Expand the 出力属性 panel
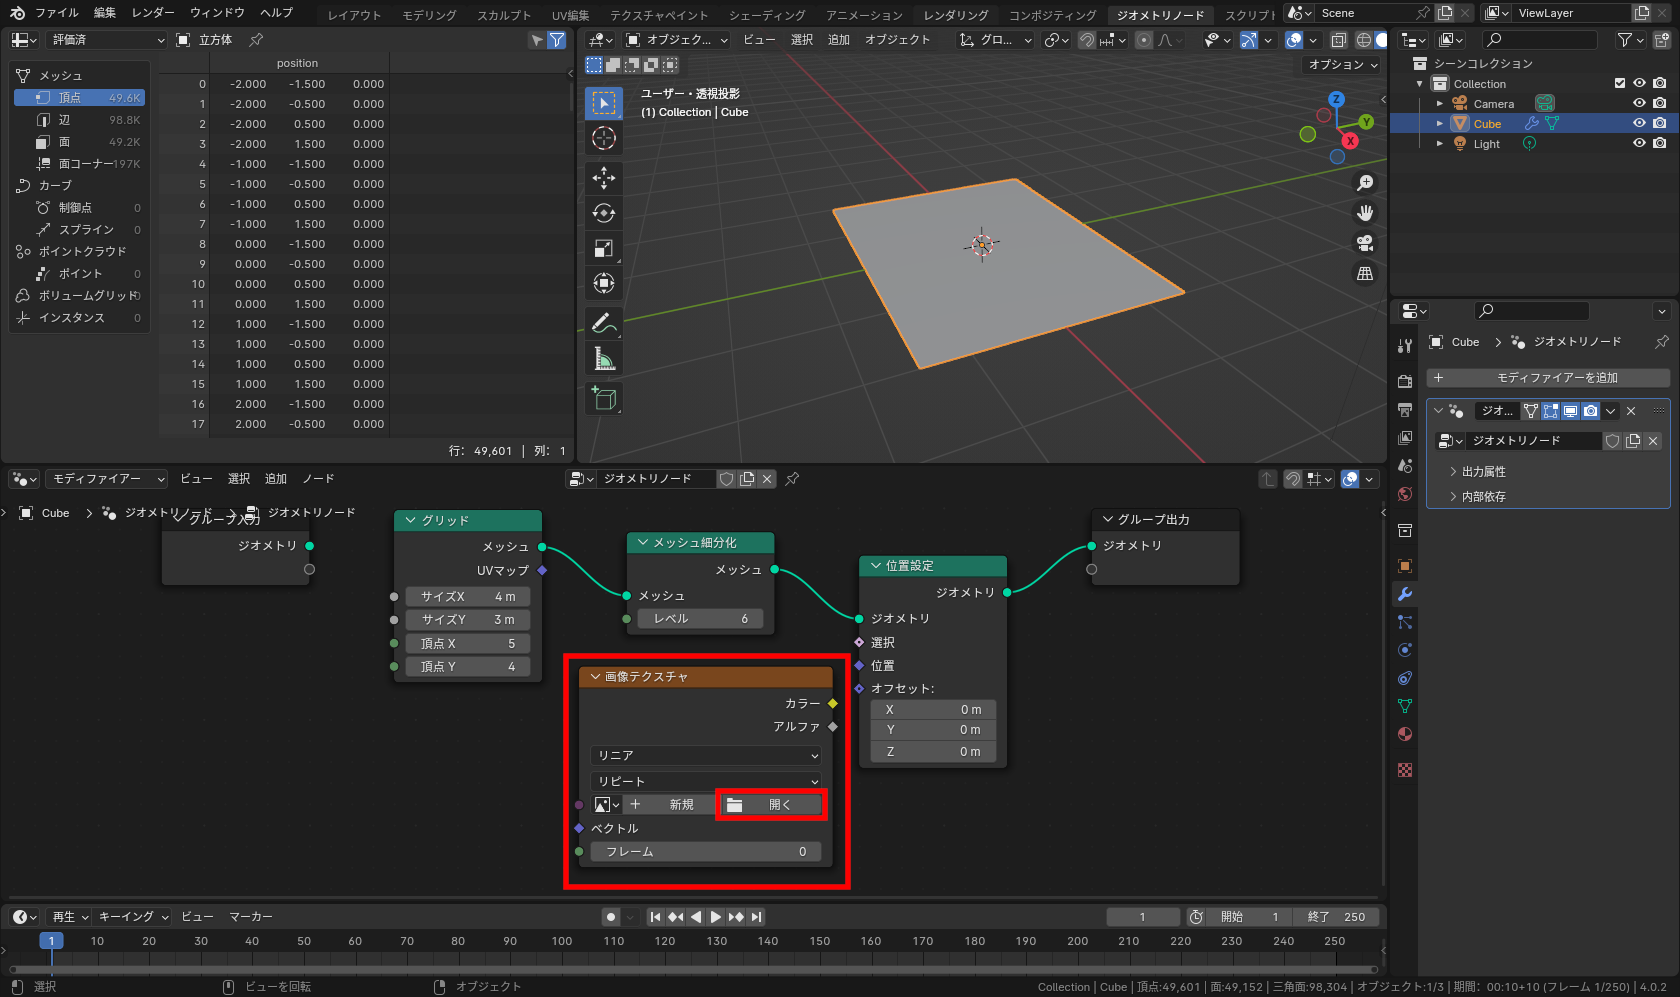Viewport: 1680px width, 997px height. tap(1483, 471)
